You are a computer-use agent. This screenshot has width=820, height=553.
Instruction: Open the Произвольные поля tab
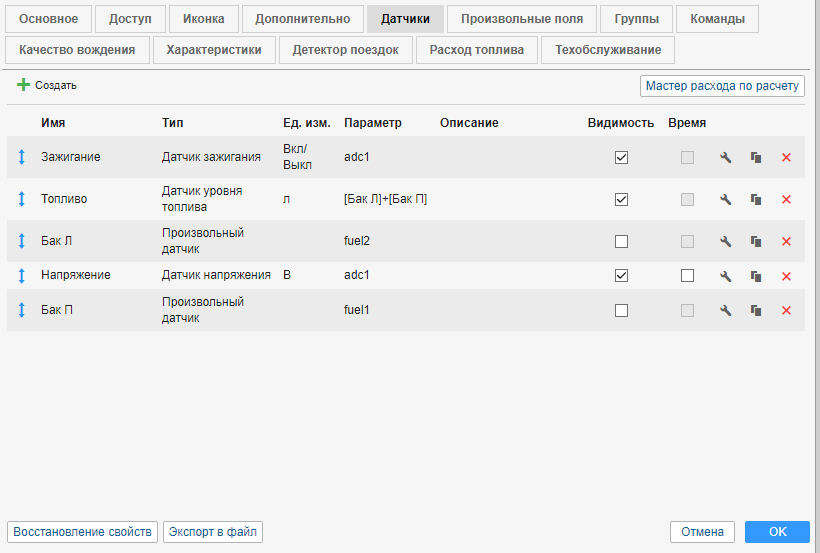pyautogui.click(x=521, y=19)
